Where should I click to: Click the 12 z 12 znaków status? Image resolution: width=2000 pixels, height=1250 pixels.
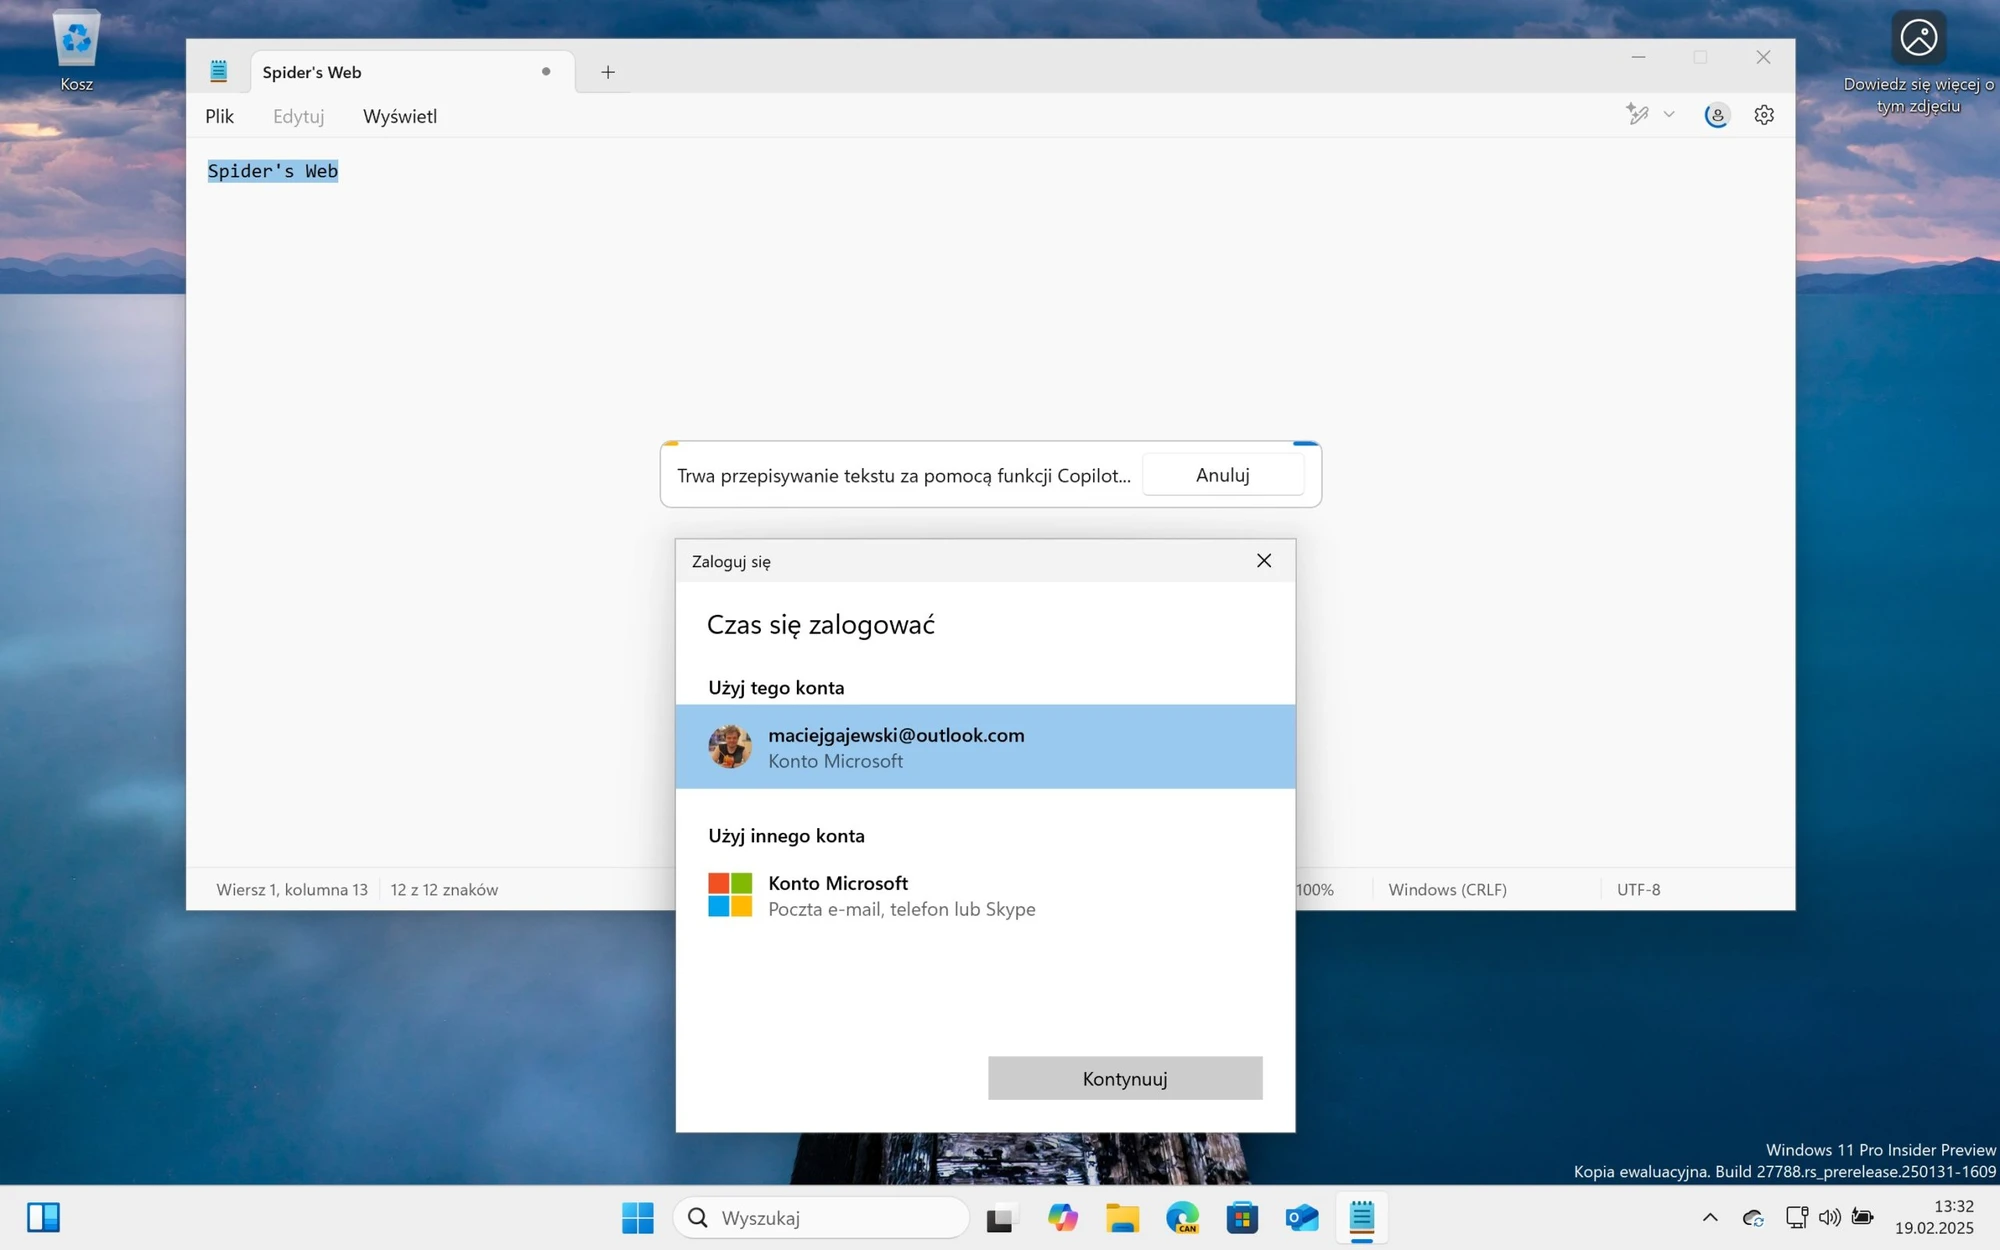point(444,889)
